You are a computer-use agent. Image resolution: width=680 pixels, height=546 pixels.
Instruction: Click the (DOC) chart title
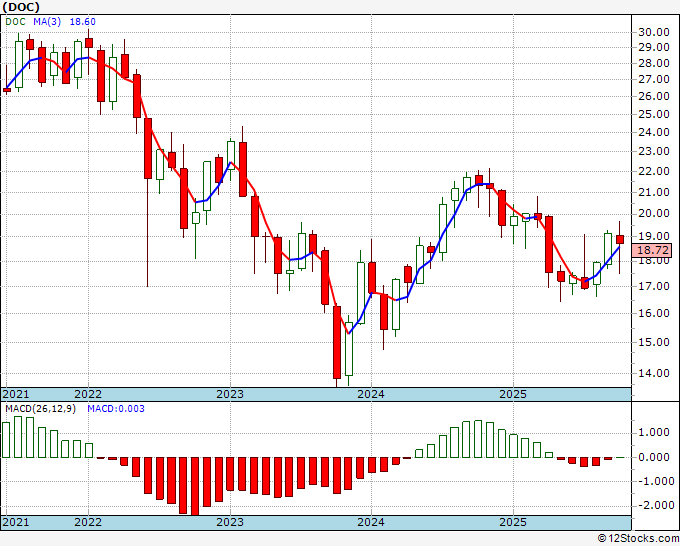pos(21,7)
